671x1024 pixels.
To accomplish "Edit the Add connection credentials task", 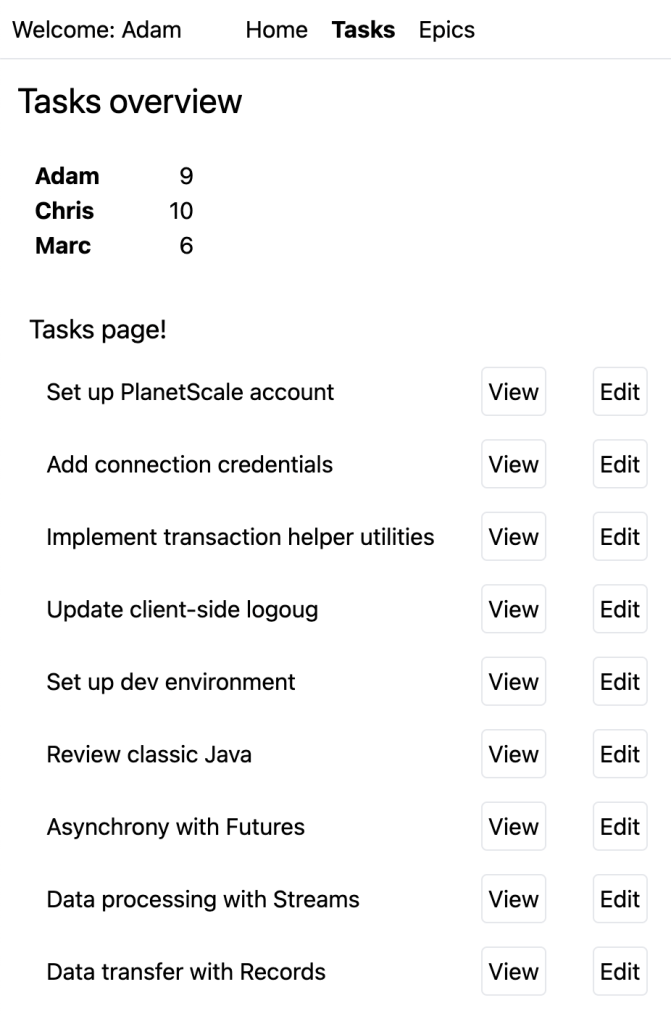I will pyautogui.click(x=620, y=464).
